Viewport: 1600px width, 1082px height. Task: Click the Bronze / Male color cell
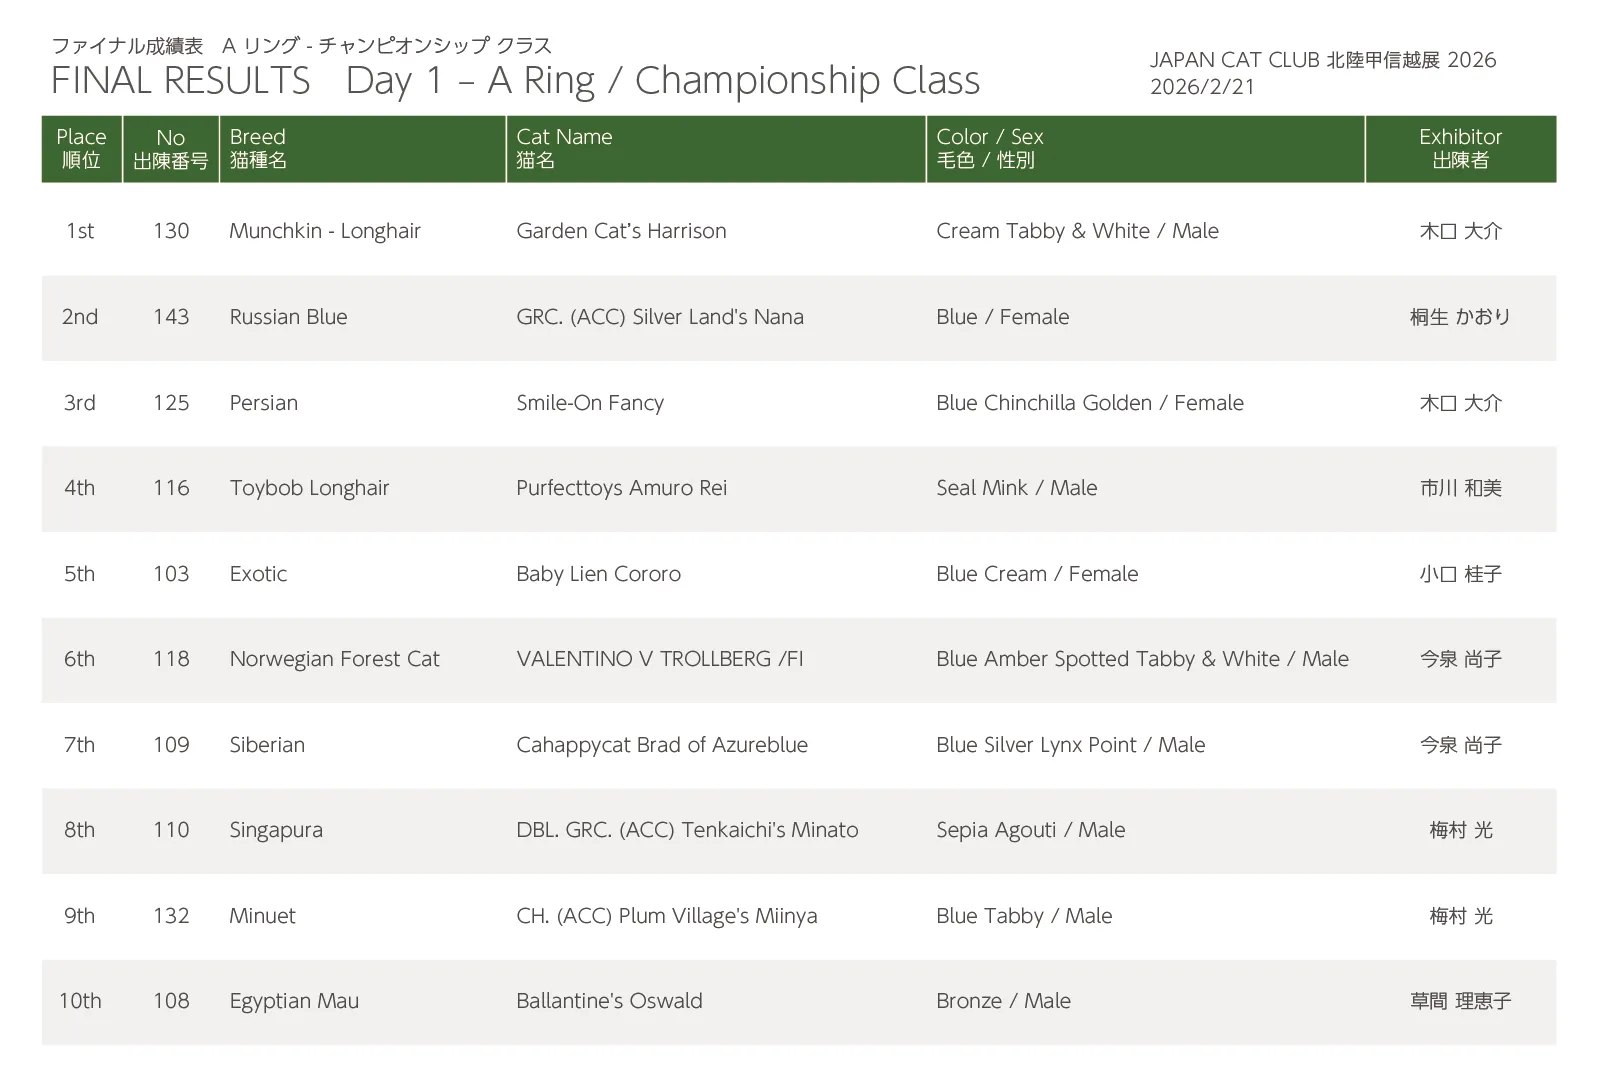coord(1003,1001)
